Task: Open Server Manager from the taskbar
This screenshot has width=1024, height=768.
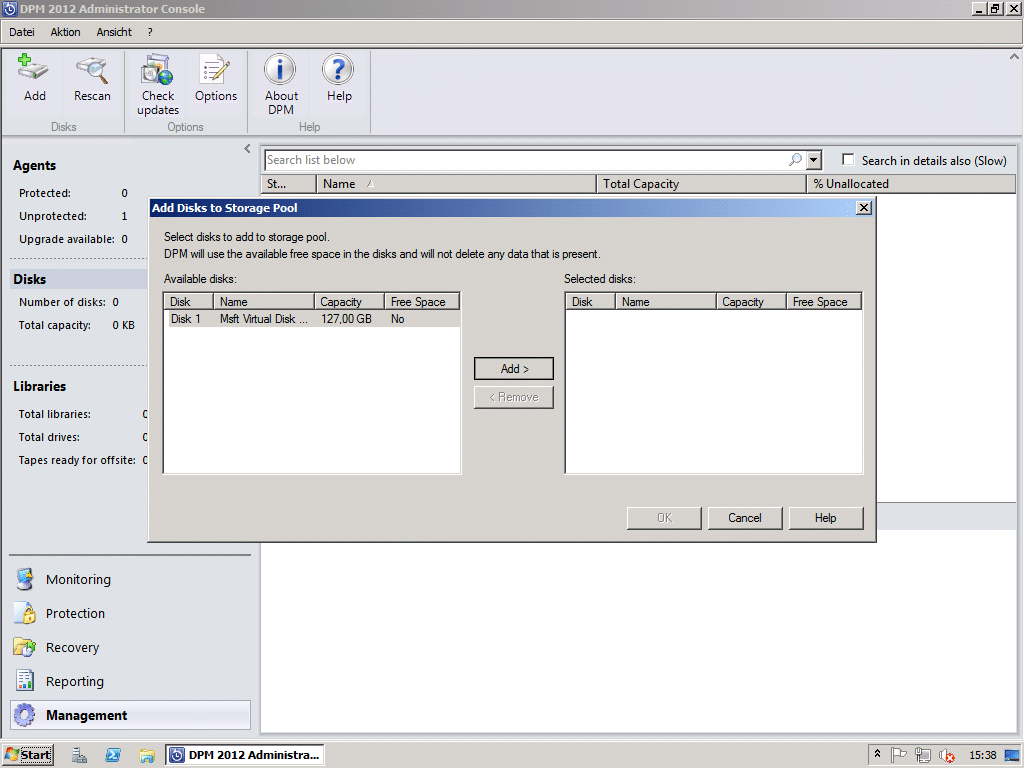Action: click(80, 755)
